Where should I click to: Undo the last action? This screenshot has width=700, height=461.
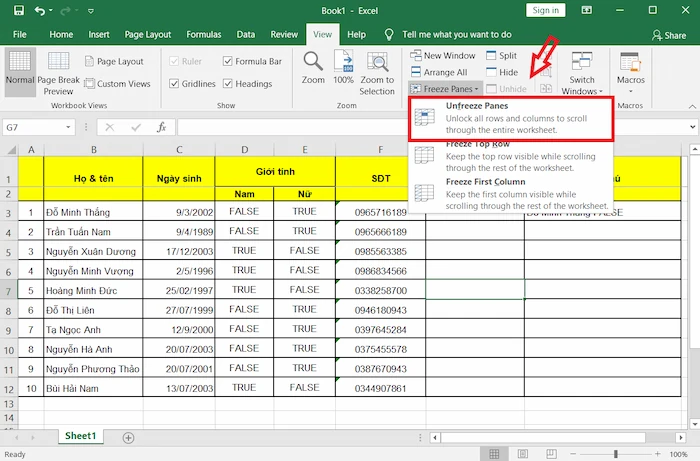tap(40, 10)
